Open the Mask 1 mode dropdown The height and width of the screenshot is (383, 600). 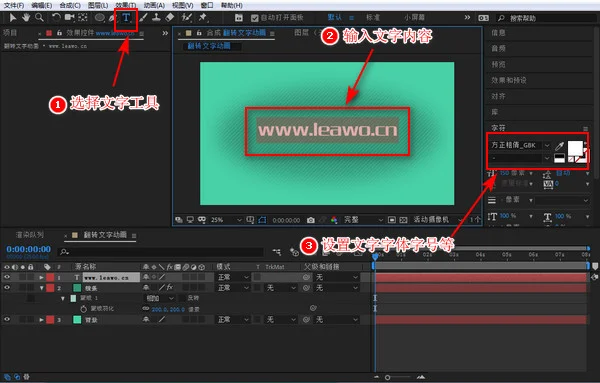click(x=160, y=298)
